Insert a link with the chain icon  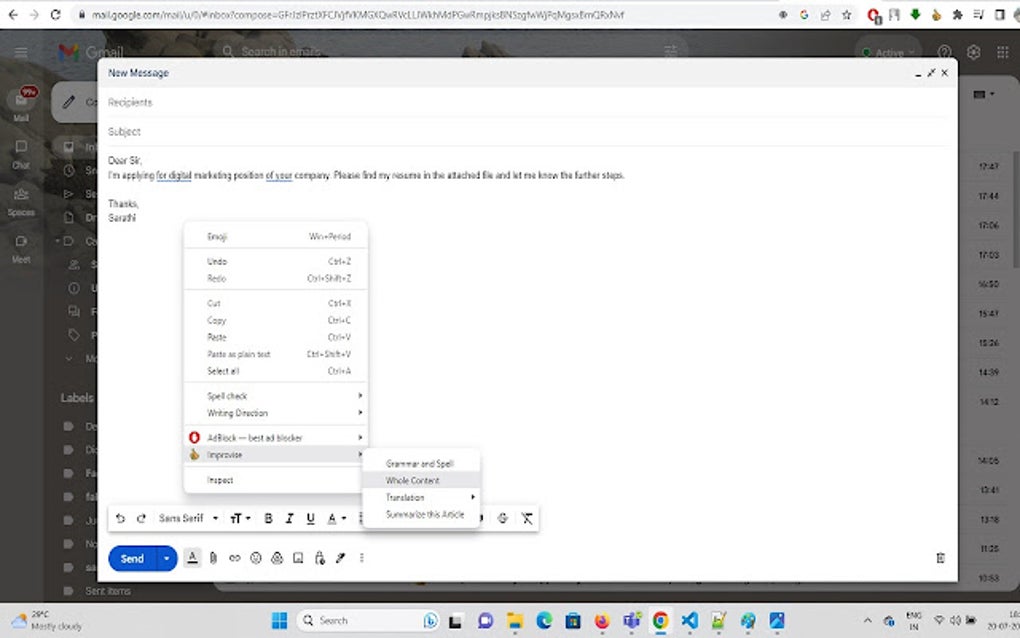[x=234, y=558]
